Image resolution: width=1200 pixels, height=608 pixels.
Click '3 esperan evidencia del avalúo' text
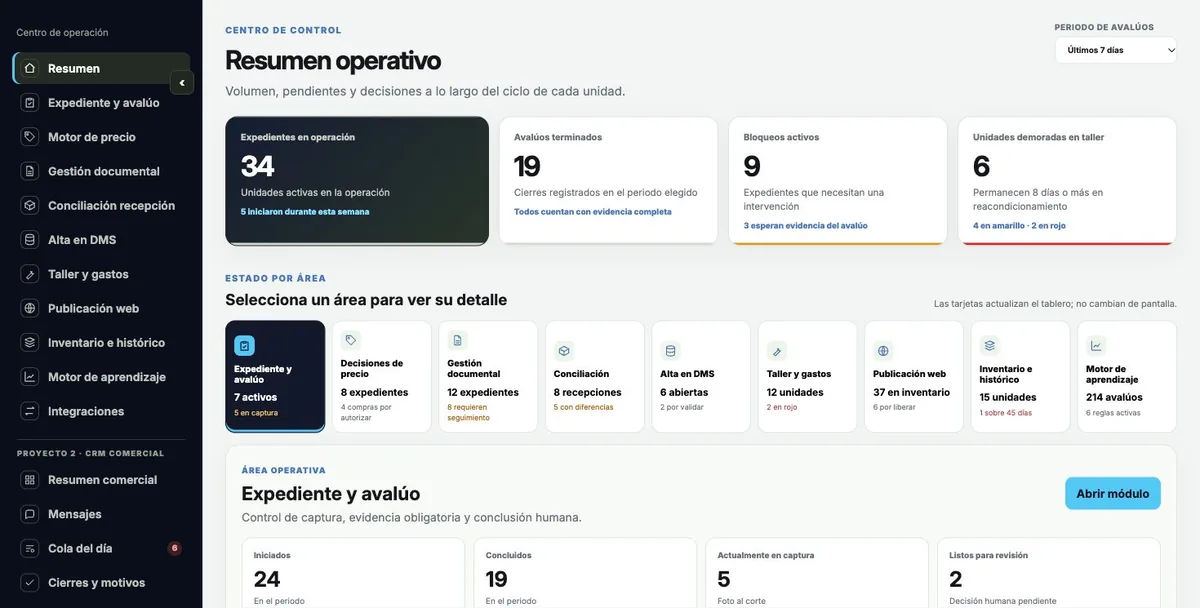tap(806, 226)
